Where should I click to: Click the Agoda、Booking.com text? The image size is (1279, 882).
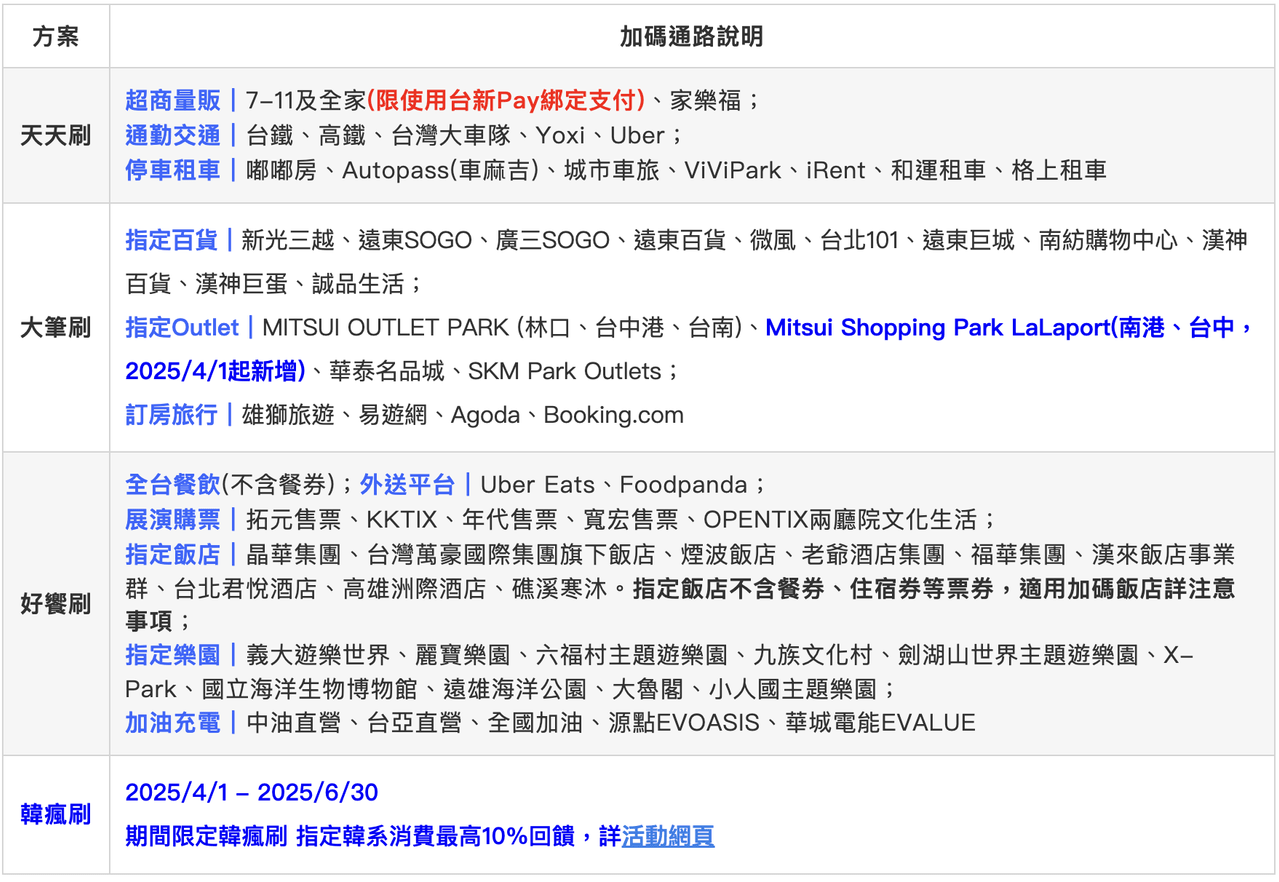[567, 415]
